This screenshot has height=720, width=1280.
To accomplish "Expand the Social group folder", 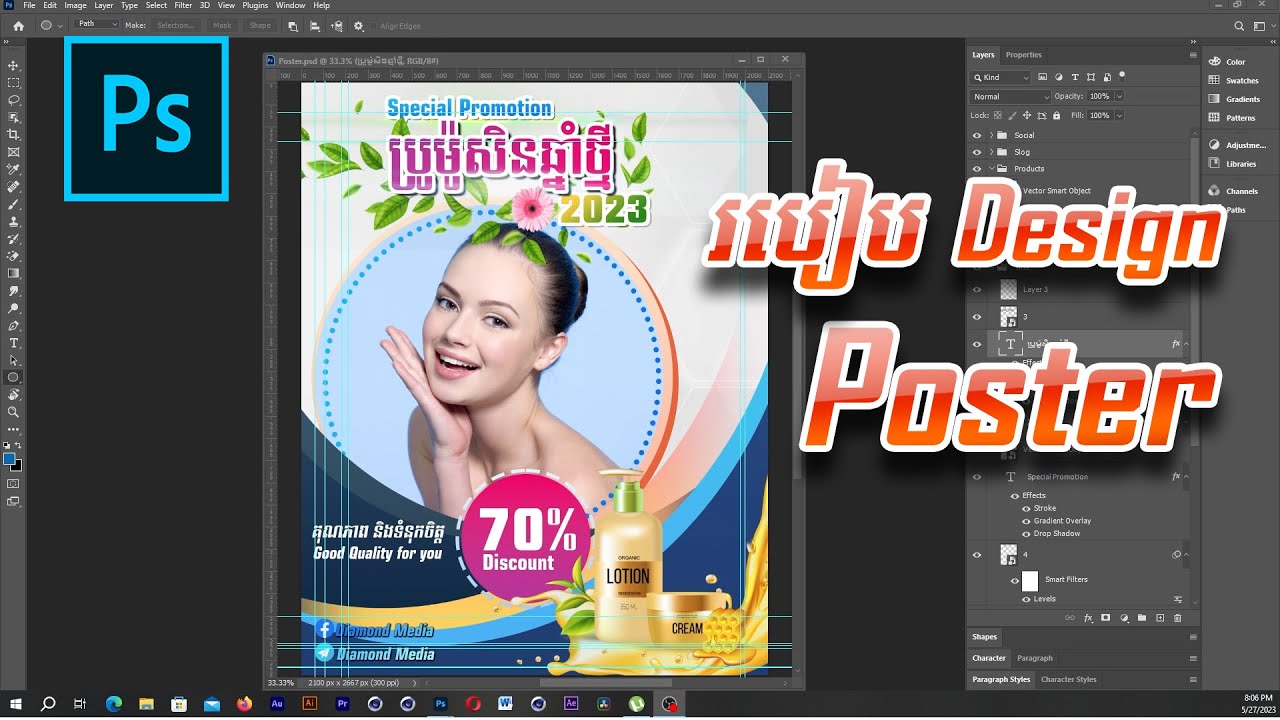I will [992, 135].
